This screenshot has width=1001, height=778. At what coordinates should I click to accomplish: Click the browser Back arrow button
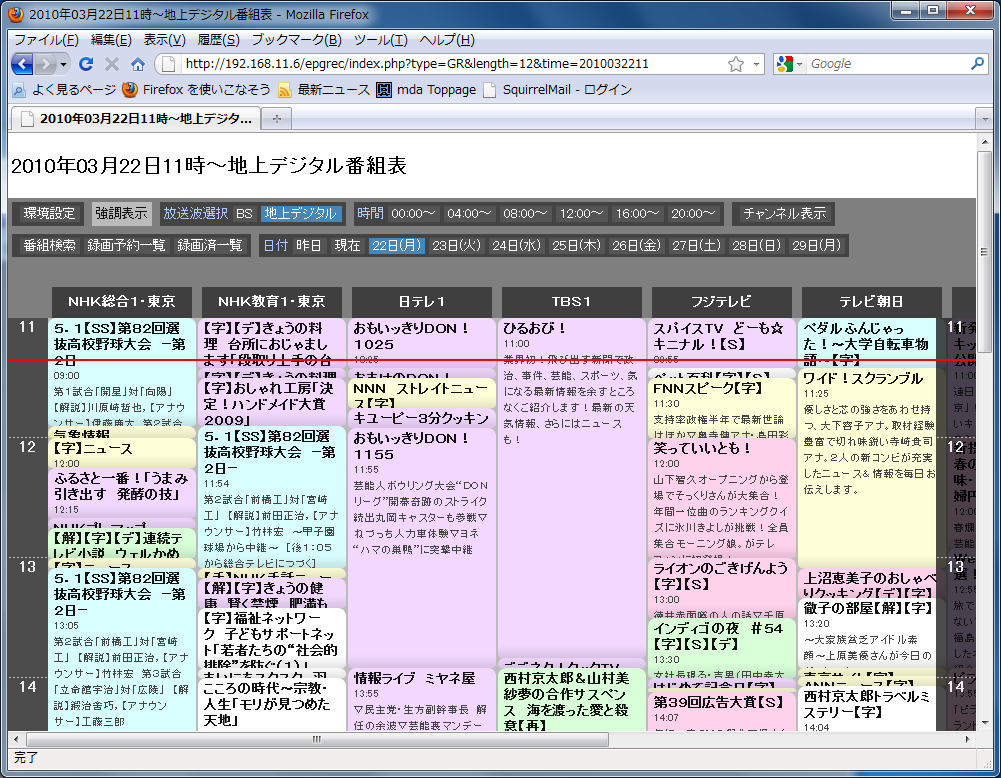22,64
